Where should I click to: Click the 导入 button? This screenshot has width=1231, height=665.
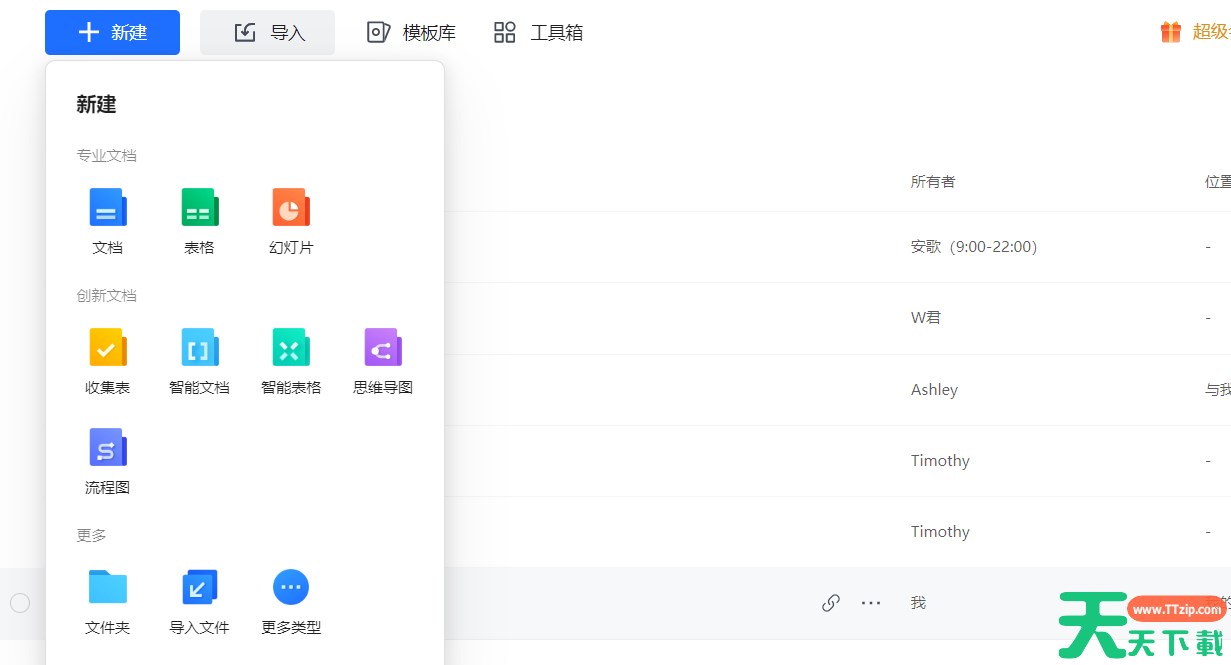[x=268, y=33]
